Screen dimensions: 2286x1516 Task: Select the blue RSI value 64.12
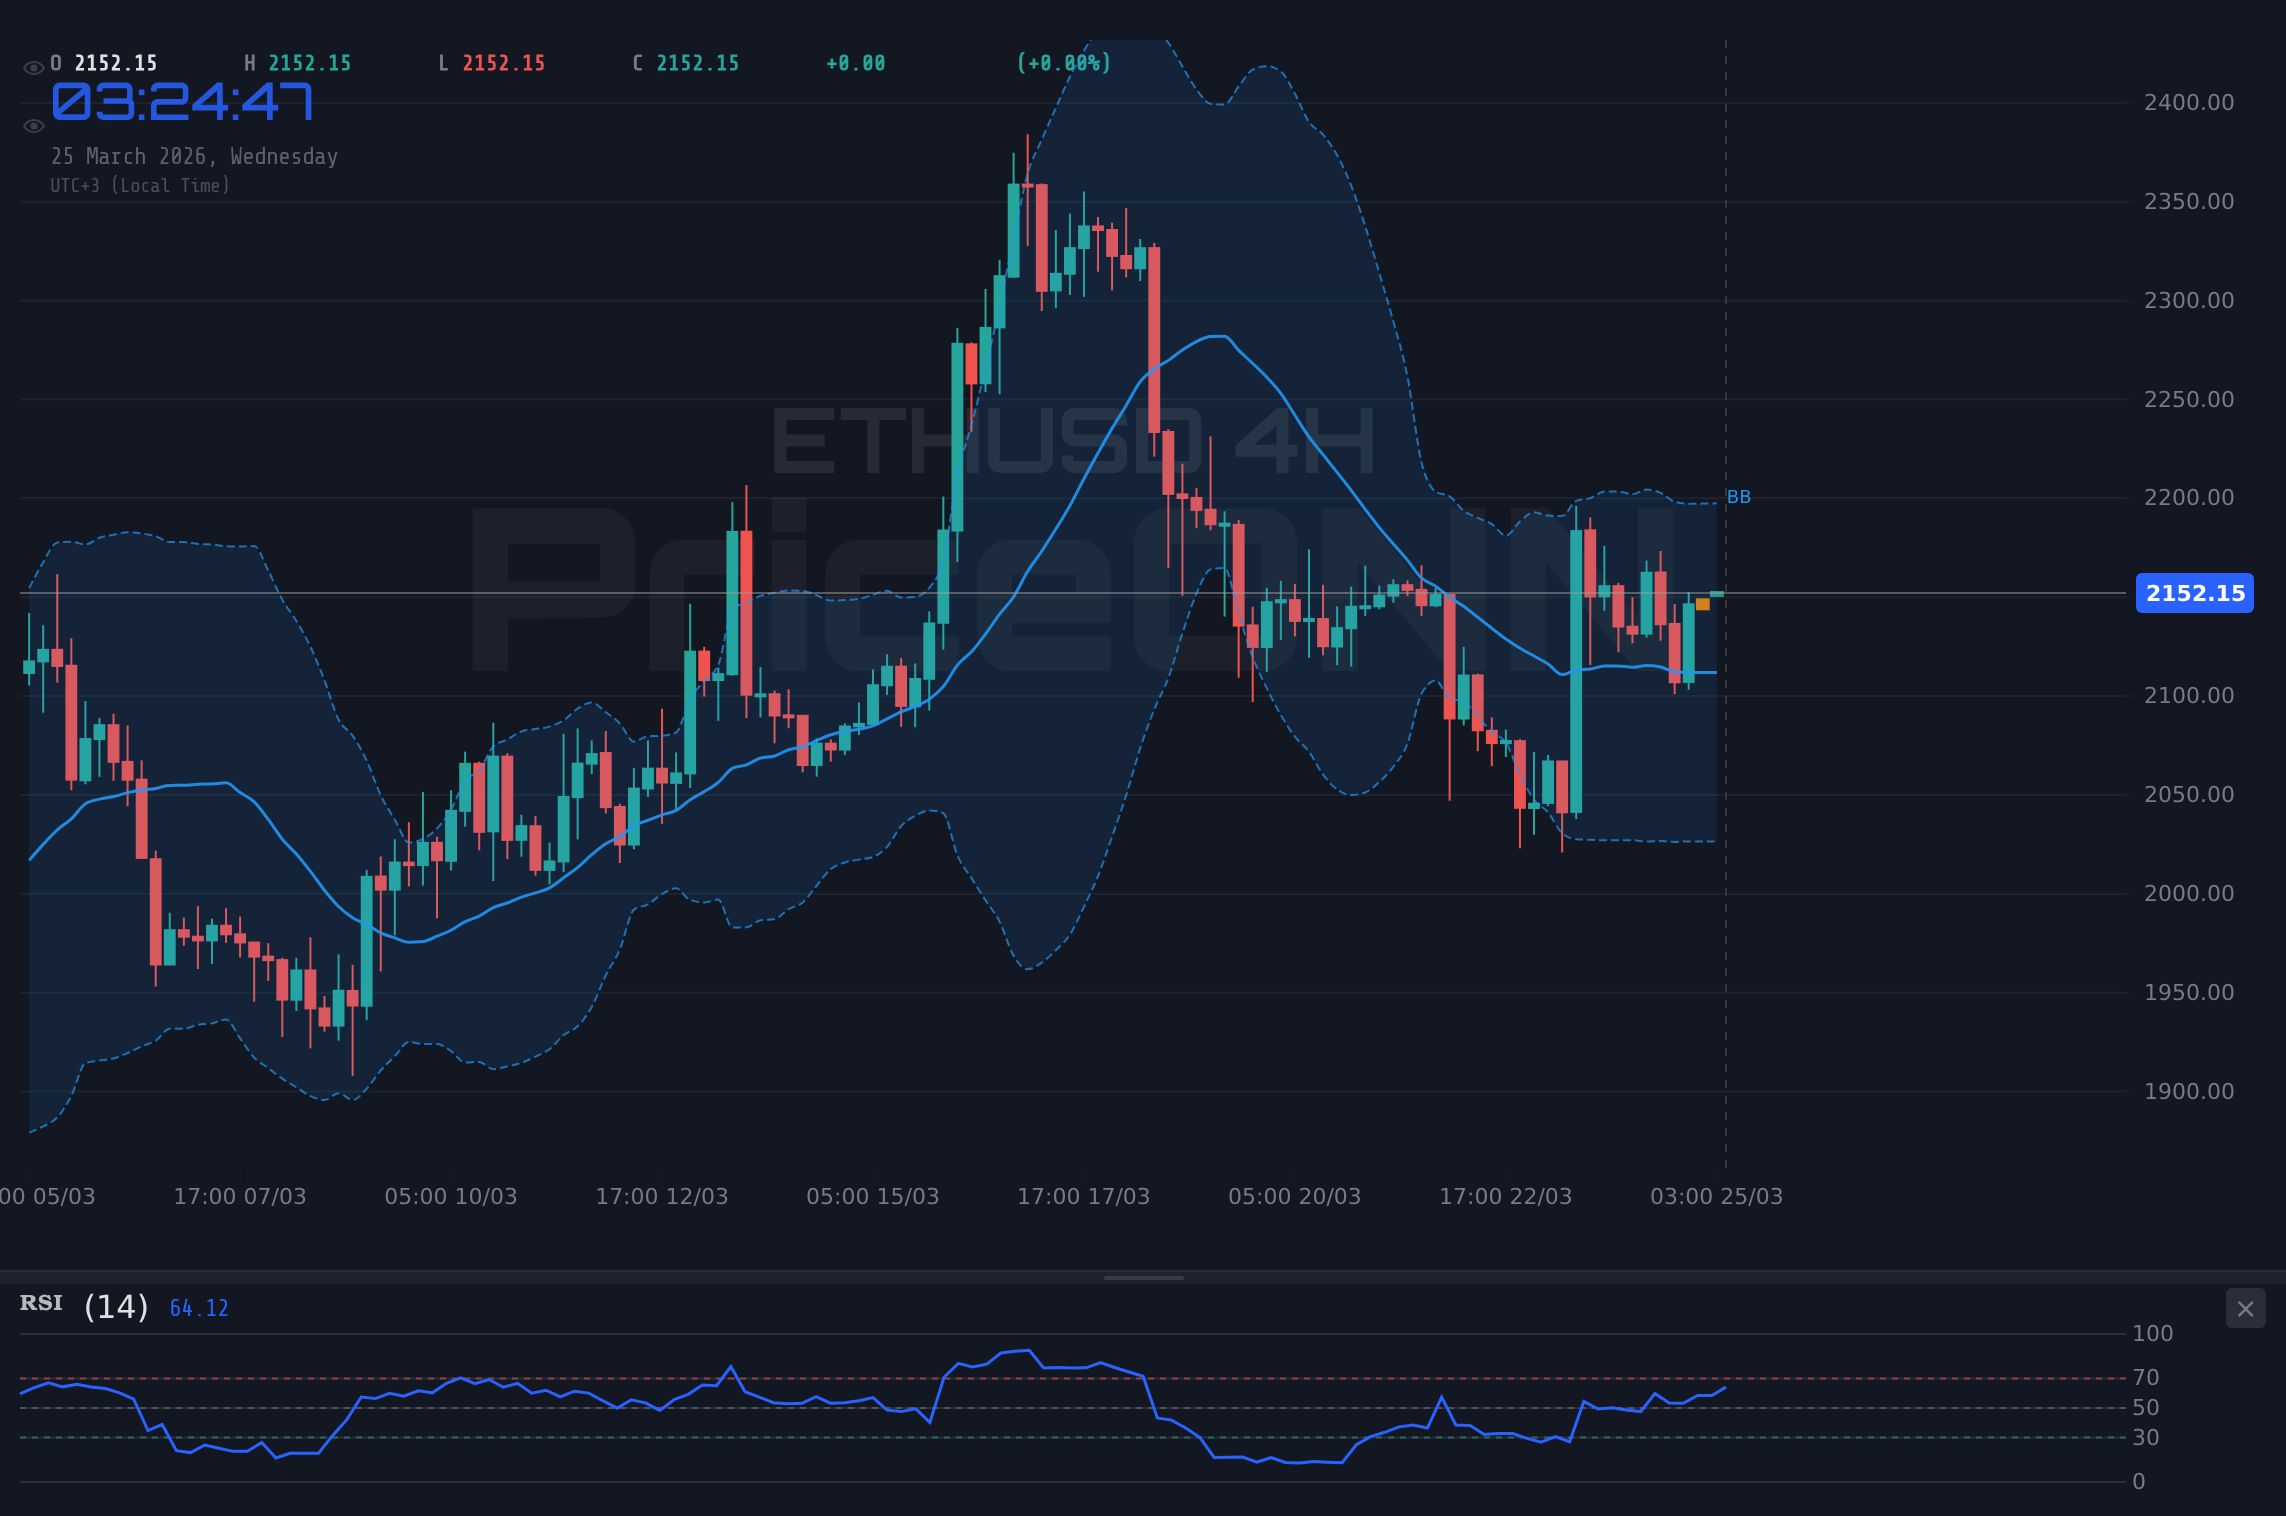(199, 1307)
